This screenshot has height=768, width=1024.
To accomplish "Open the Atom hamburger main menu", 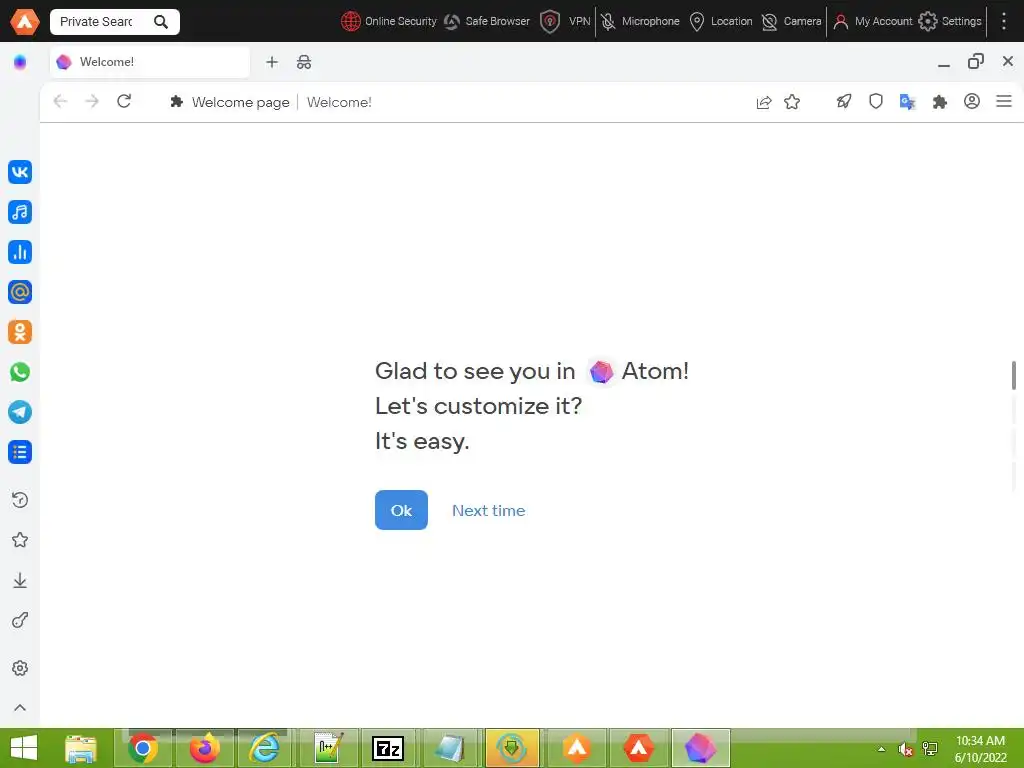I will [x=1004, y=101].
